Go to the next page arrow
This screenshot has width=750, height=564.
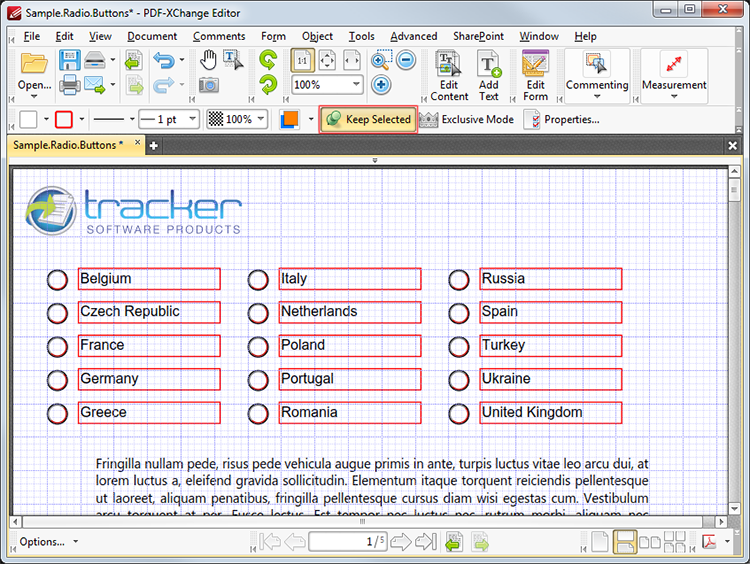pos(400,542)
